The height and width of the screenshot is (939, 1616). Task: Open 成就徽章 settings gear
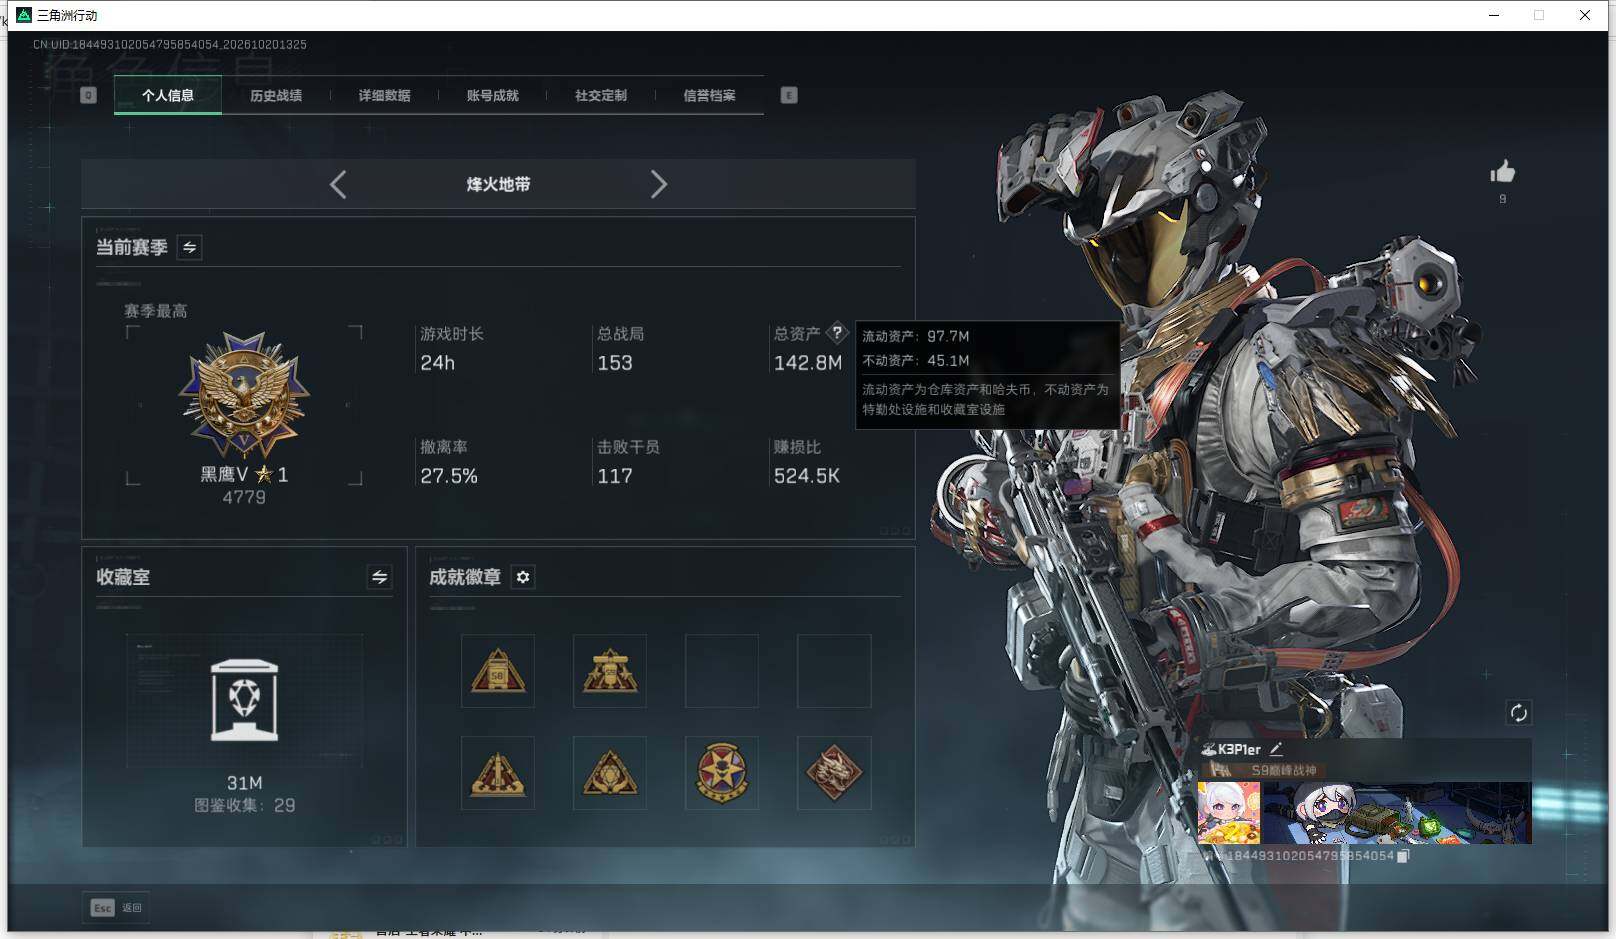point(523,577)
